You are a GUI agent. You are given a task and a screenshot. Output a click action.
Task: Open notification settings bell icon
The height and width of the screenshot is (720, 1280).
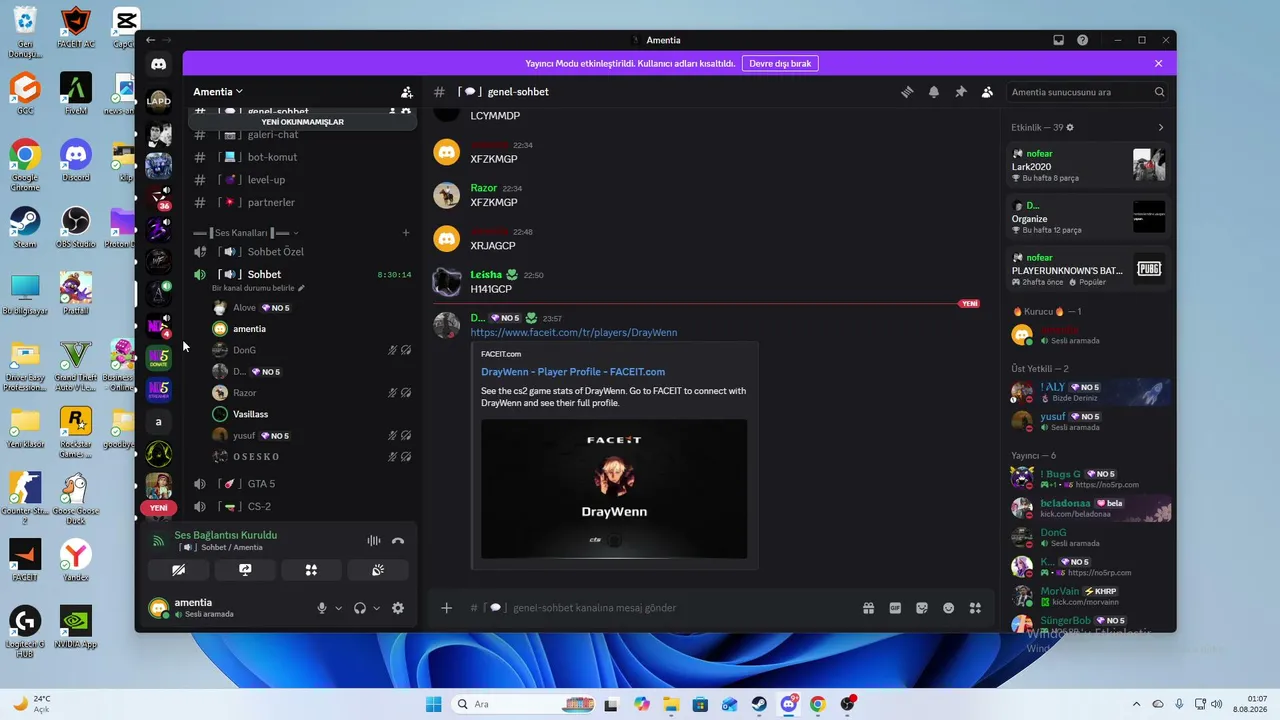click(x=934, y=92)
